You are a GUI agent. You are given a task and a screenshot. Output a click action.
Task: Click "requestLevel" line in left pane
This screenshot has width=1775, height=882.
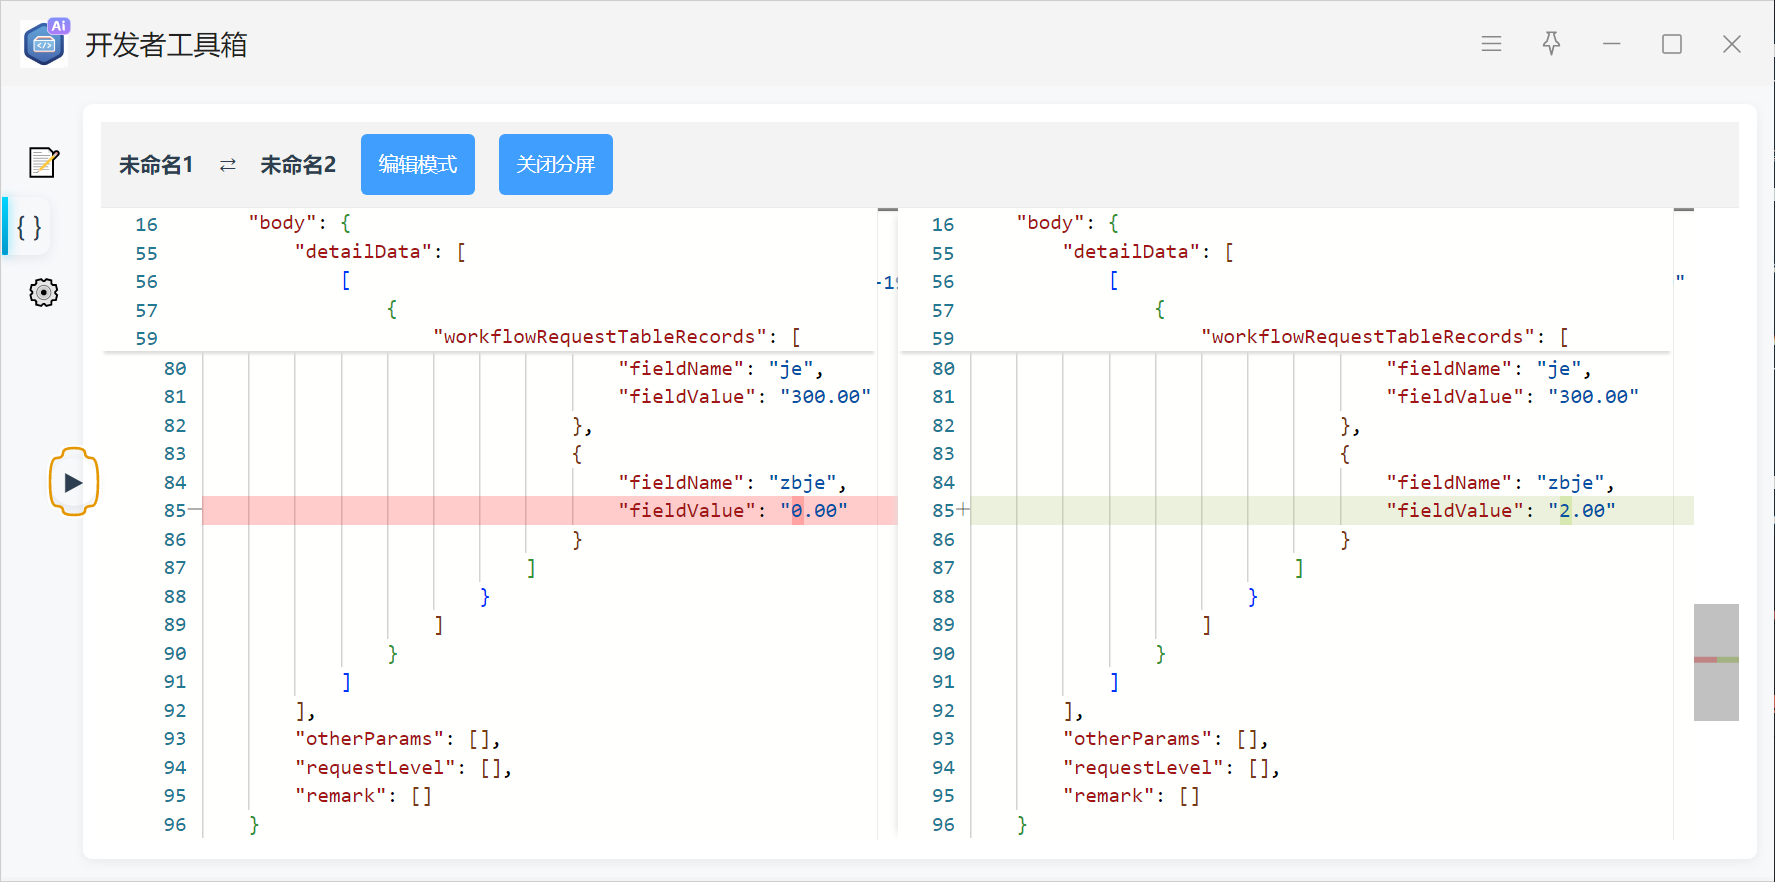403,768
